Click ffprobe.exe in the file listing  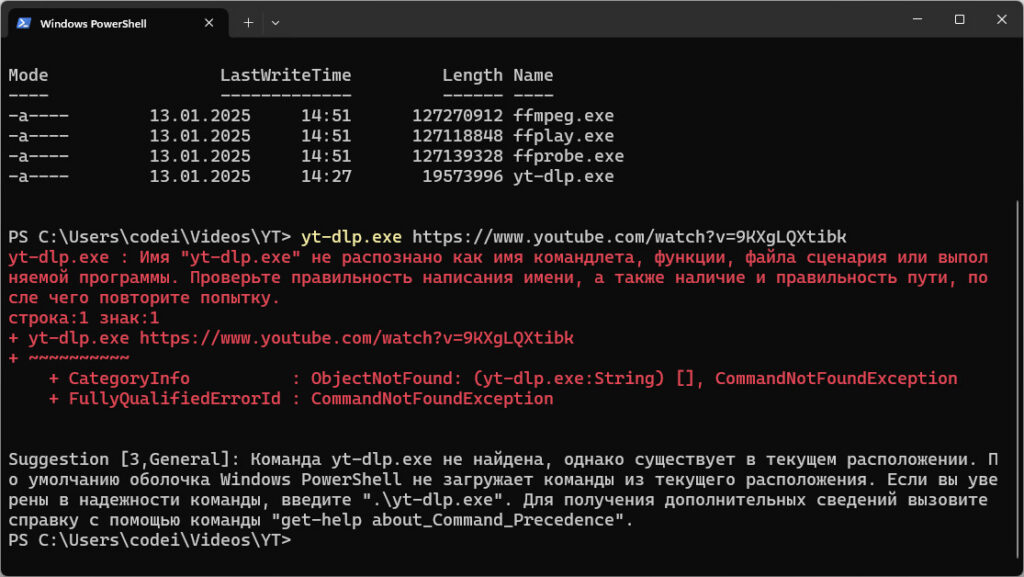tap(568, 156)
